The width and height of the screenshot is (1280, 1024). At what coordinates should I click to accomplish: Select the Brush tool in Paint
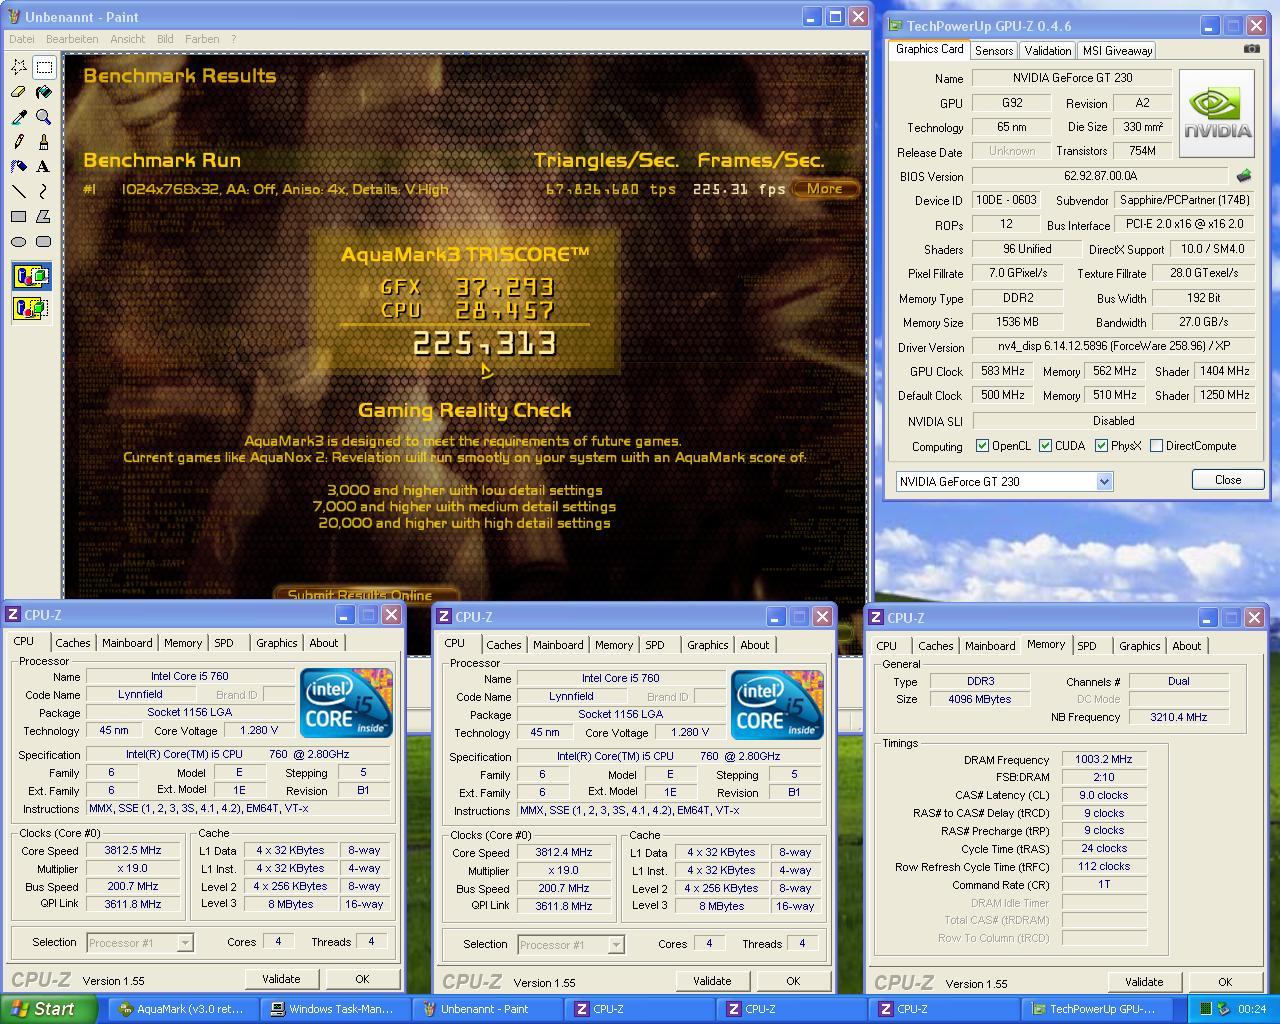click(x=44, y=142)
